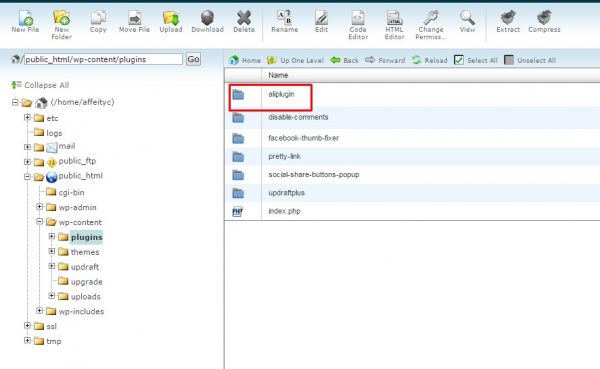This screenshot has height=369, width=600.
Task: Expand the public_ftp folder node
Action: pos(27,162)
